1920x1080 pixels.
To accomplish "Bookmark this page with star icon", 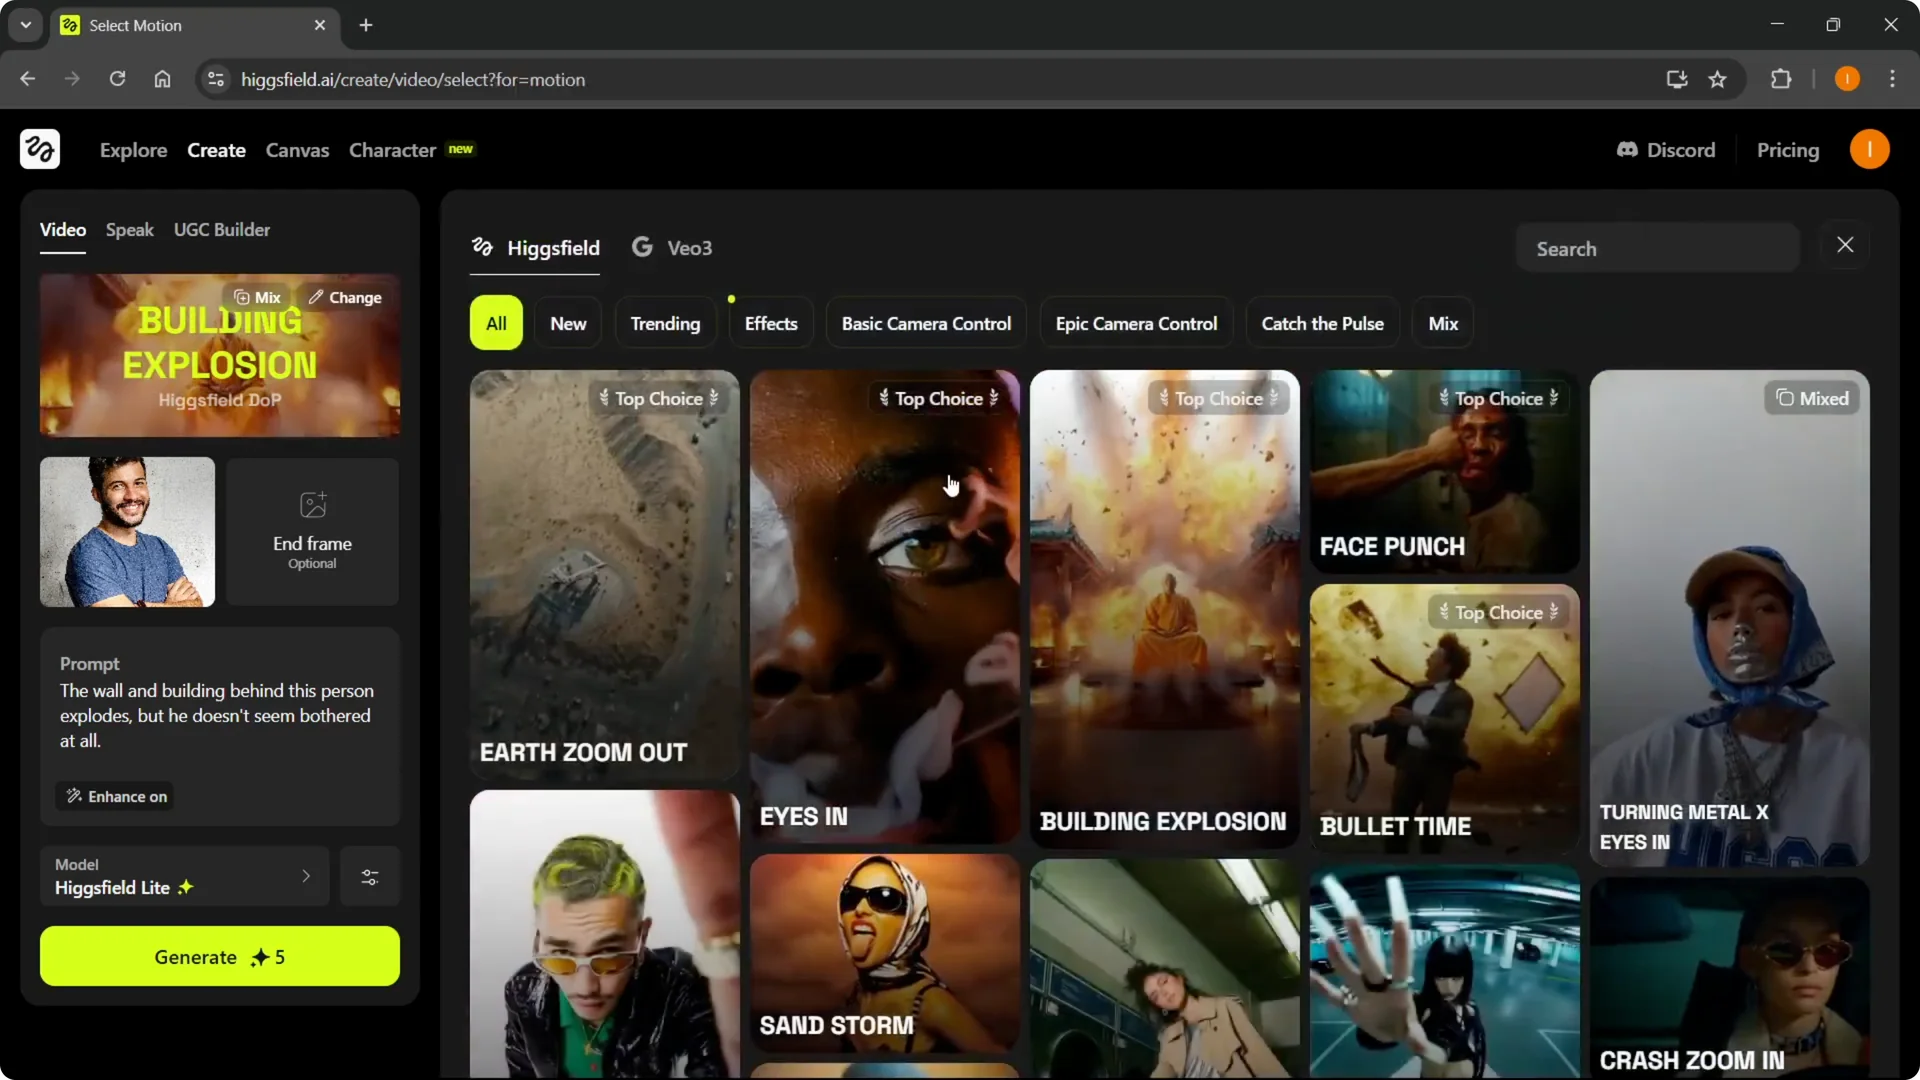I will tap(1717, 80).
